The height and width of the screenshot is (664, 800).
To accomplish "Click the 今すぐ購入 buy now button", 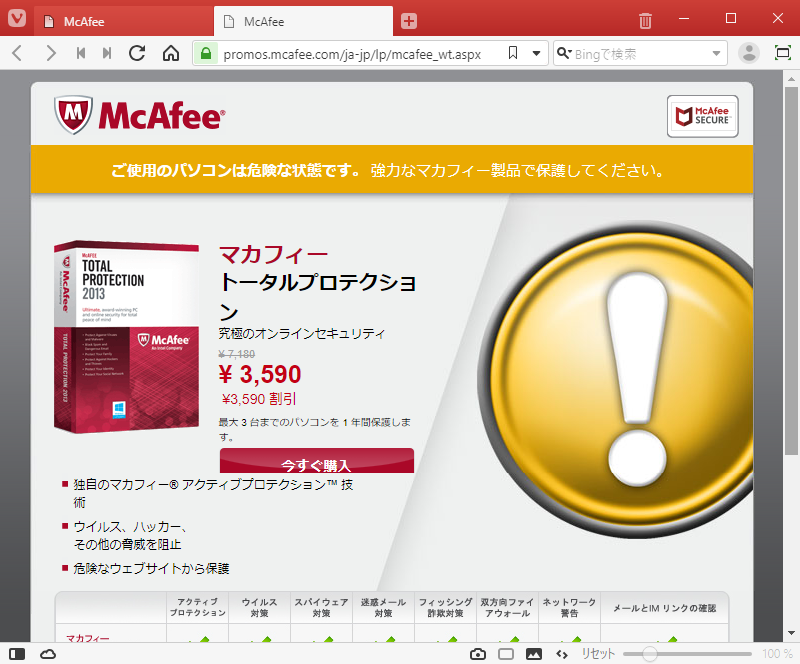I will (317, 460).
